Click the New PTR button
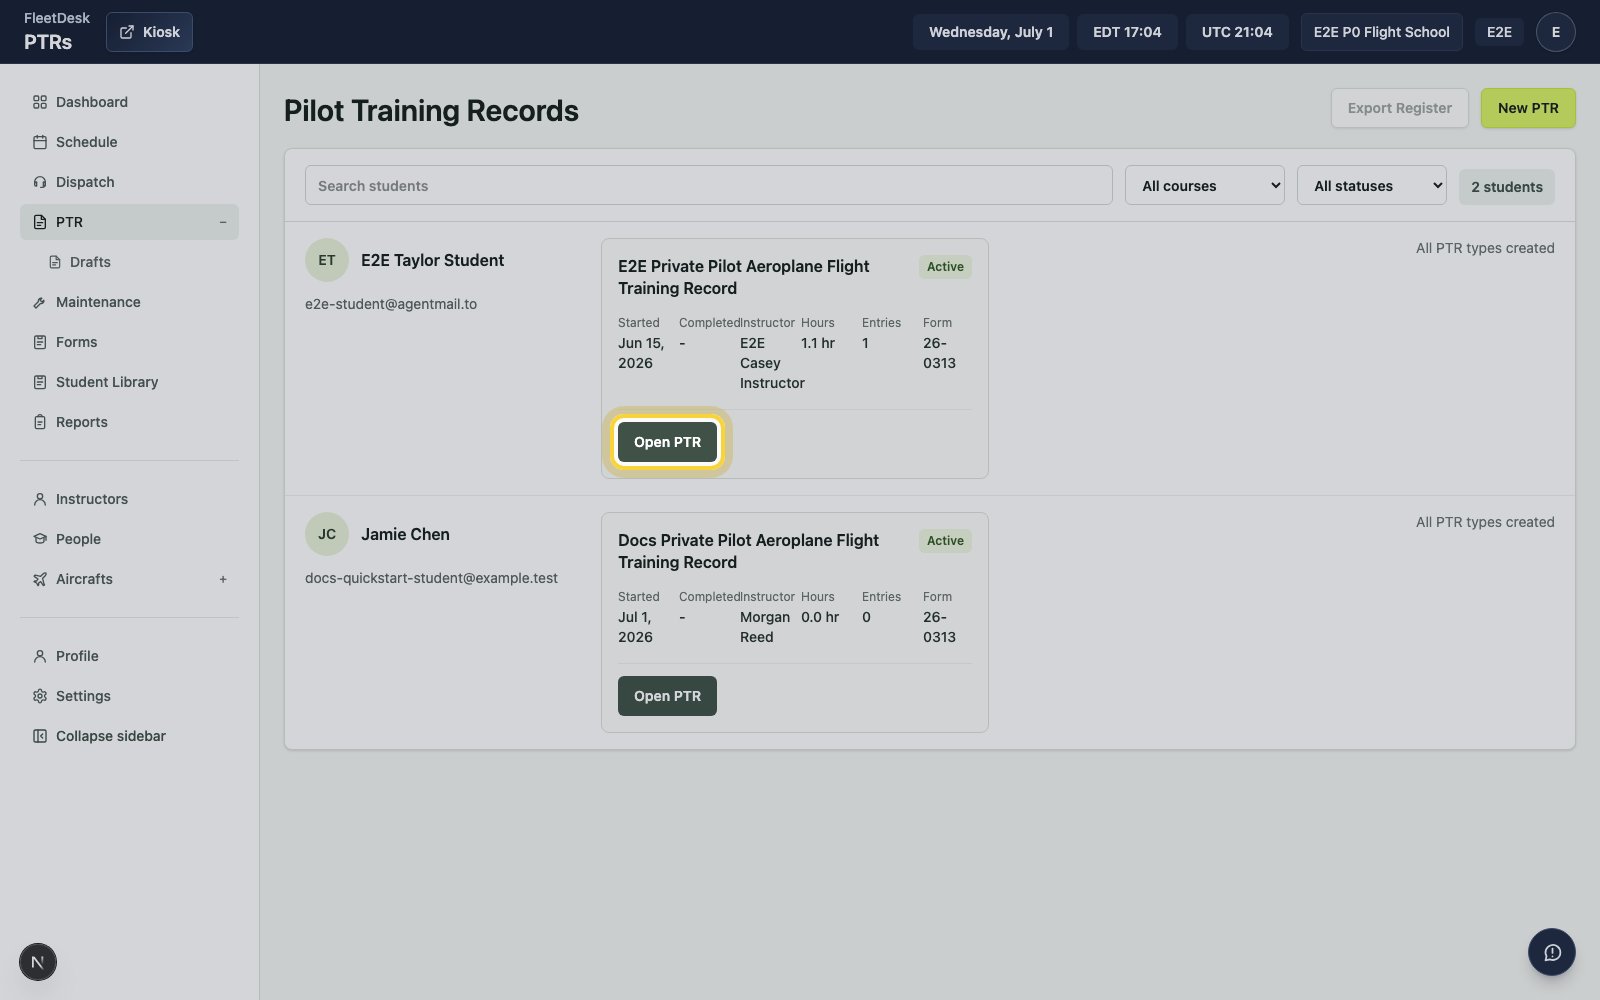Screen dimensions: 1600x1000 [1528, 108]
